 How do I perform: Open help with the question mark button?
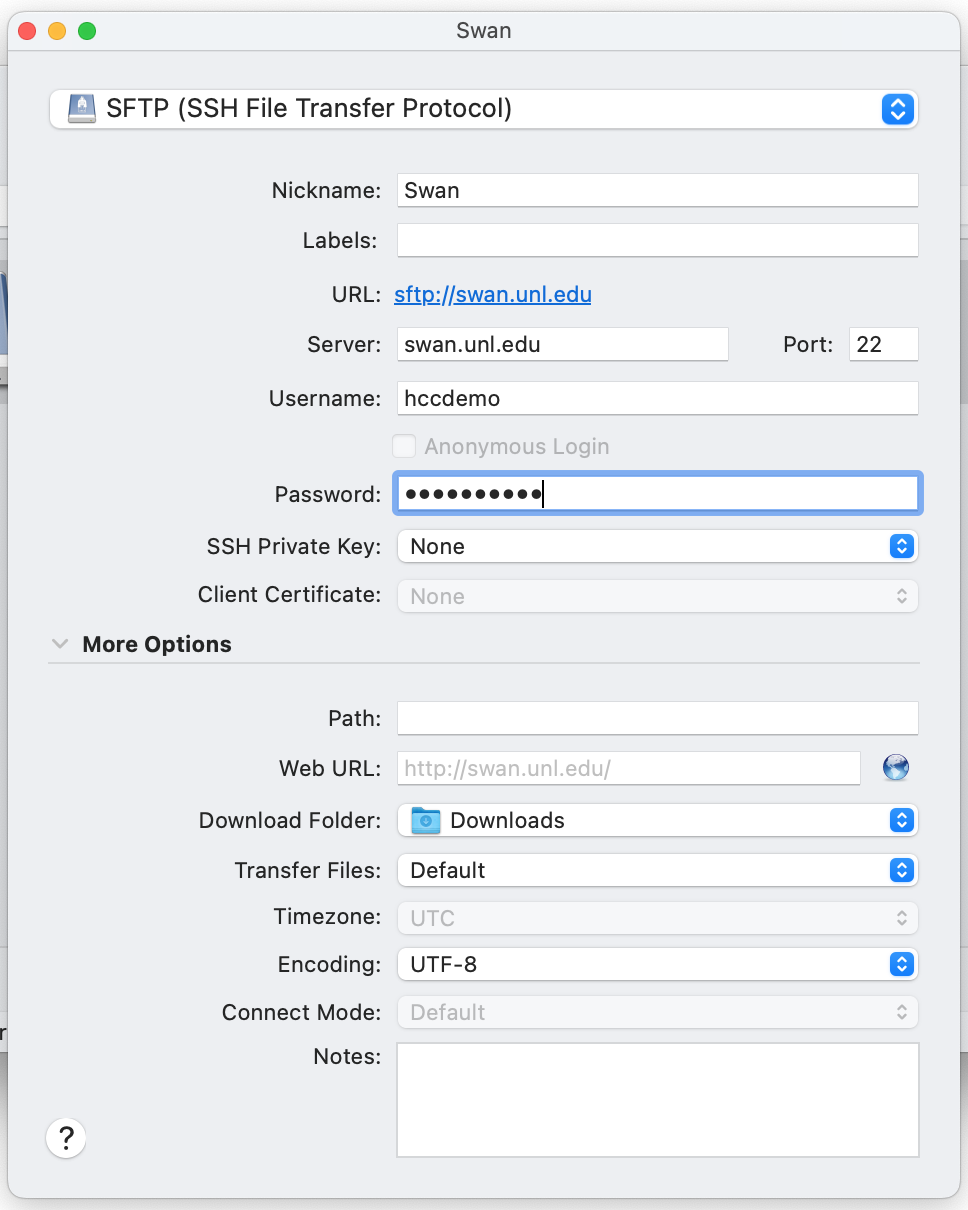(66, 1138)
